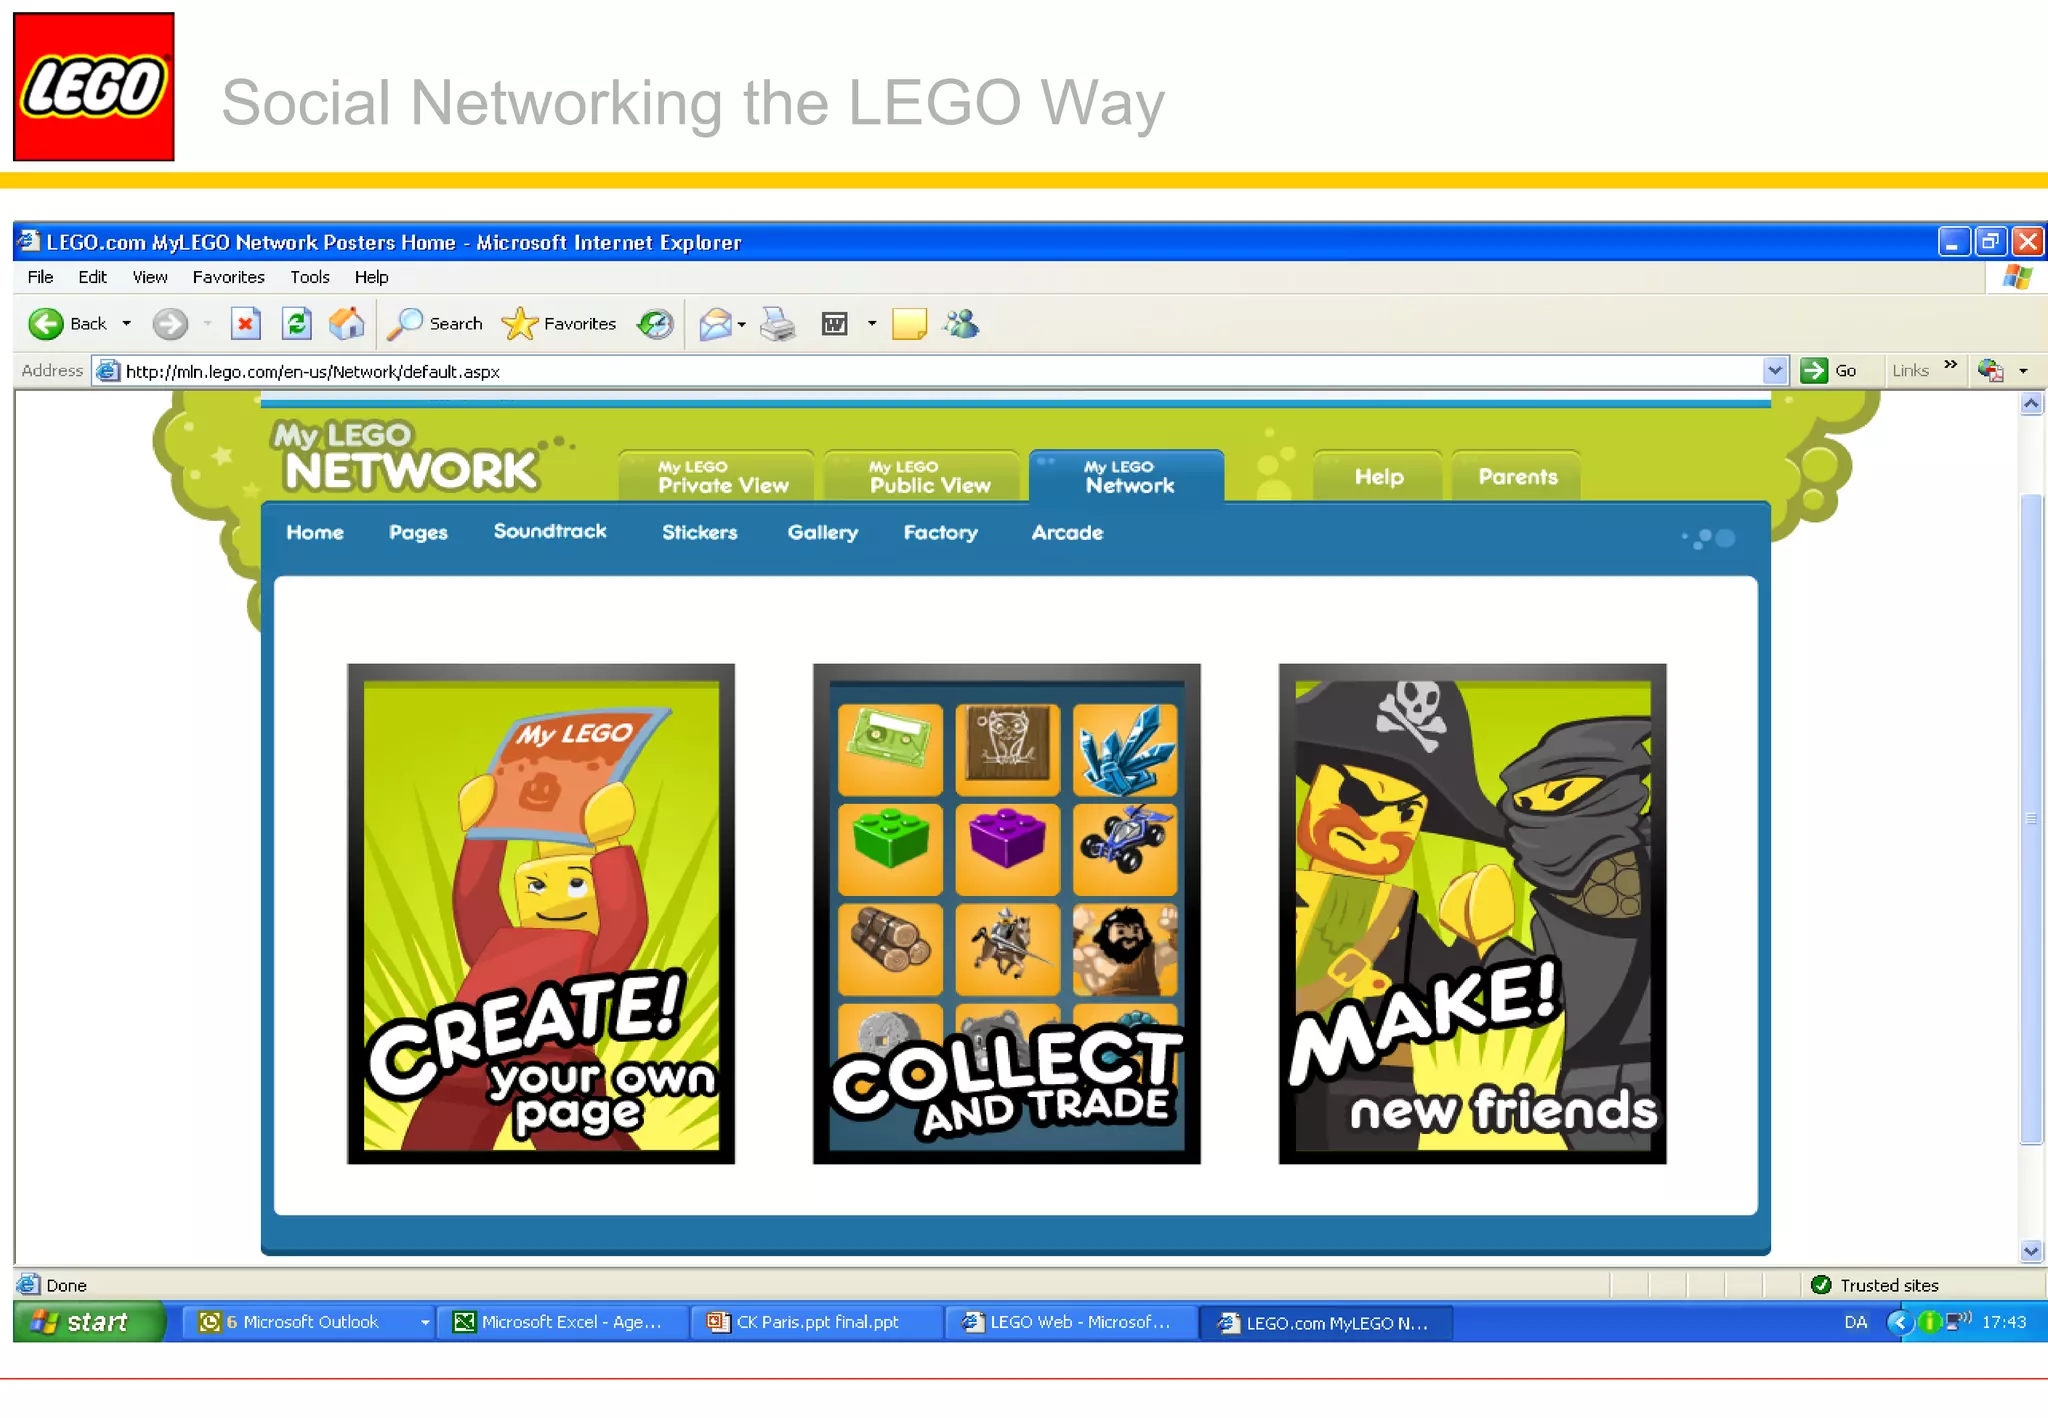Click the DA language indicator
The image size is (2048, 1418).
coord(1855,1322)
